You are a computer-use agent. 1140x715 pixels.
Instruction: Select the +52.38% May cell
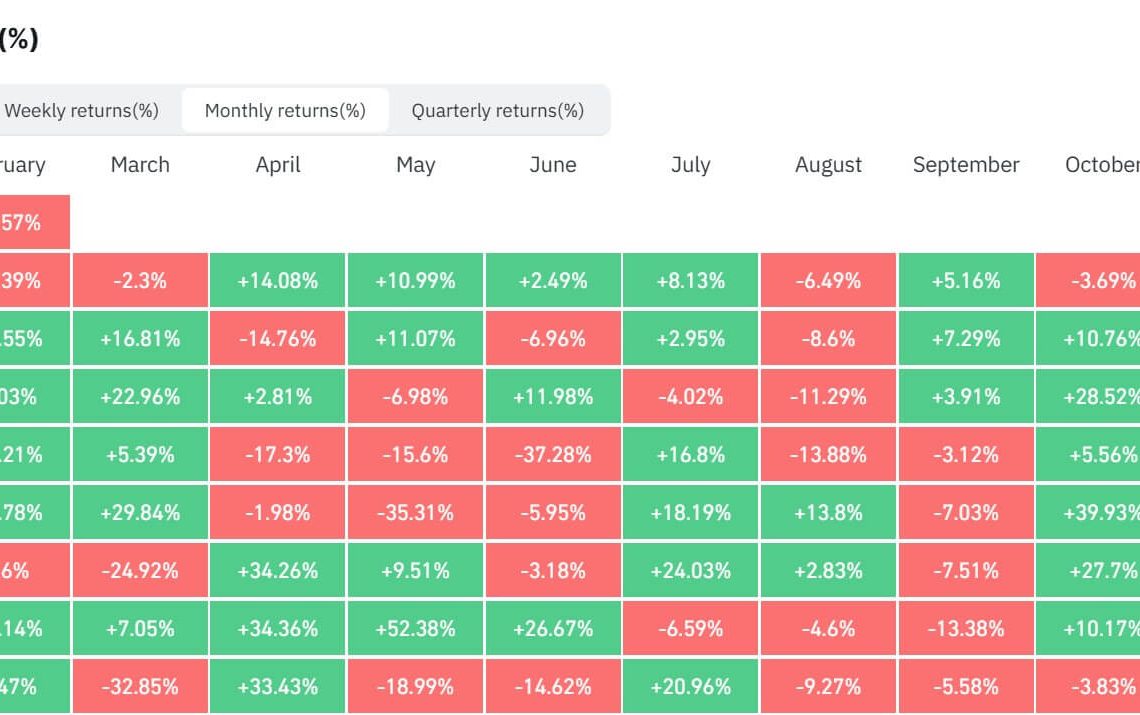[415, 629]
